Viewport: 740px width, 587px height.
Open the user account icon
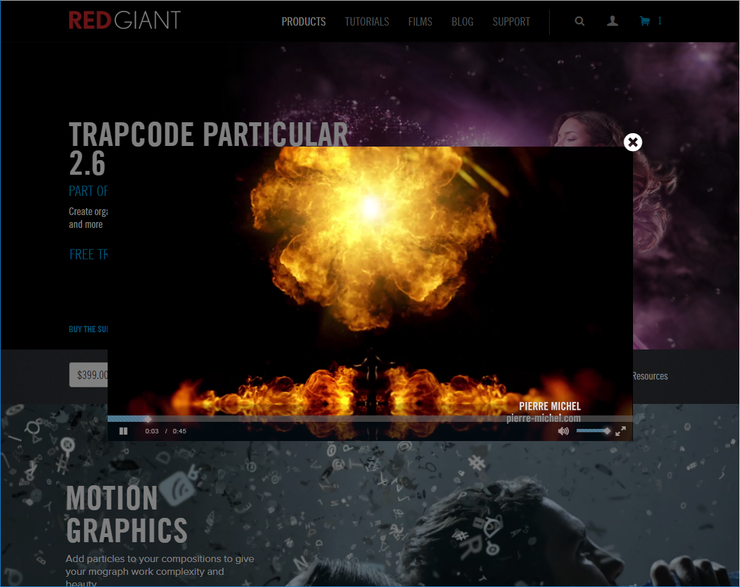tap(612, 21)
